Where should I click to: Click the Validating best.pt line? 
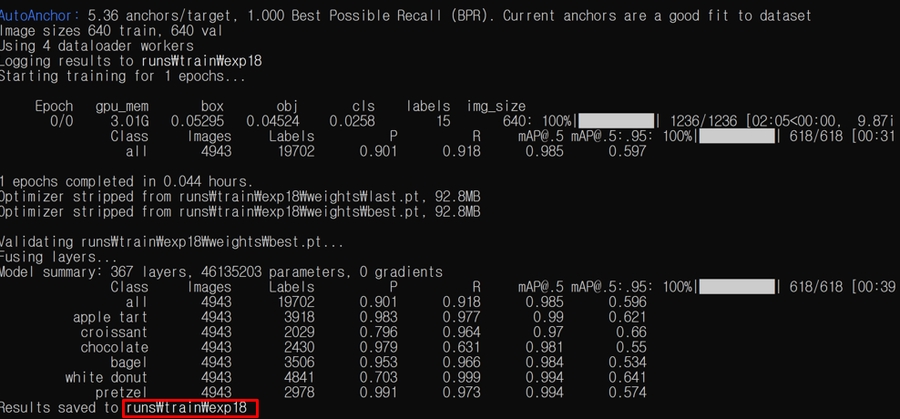point(172,242)
